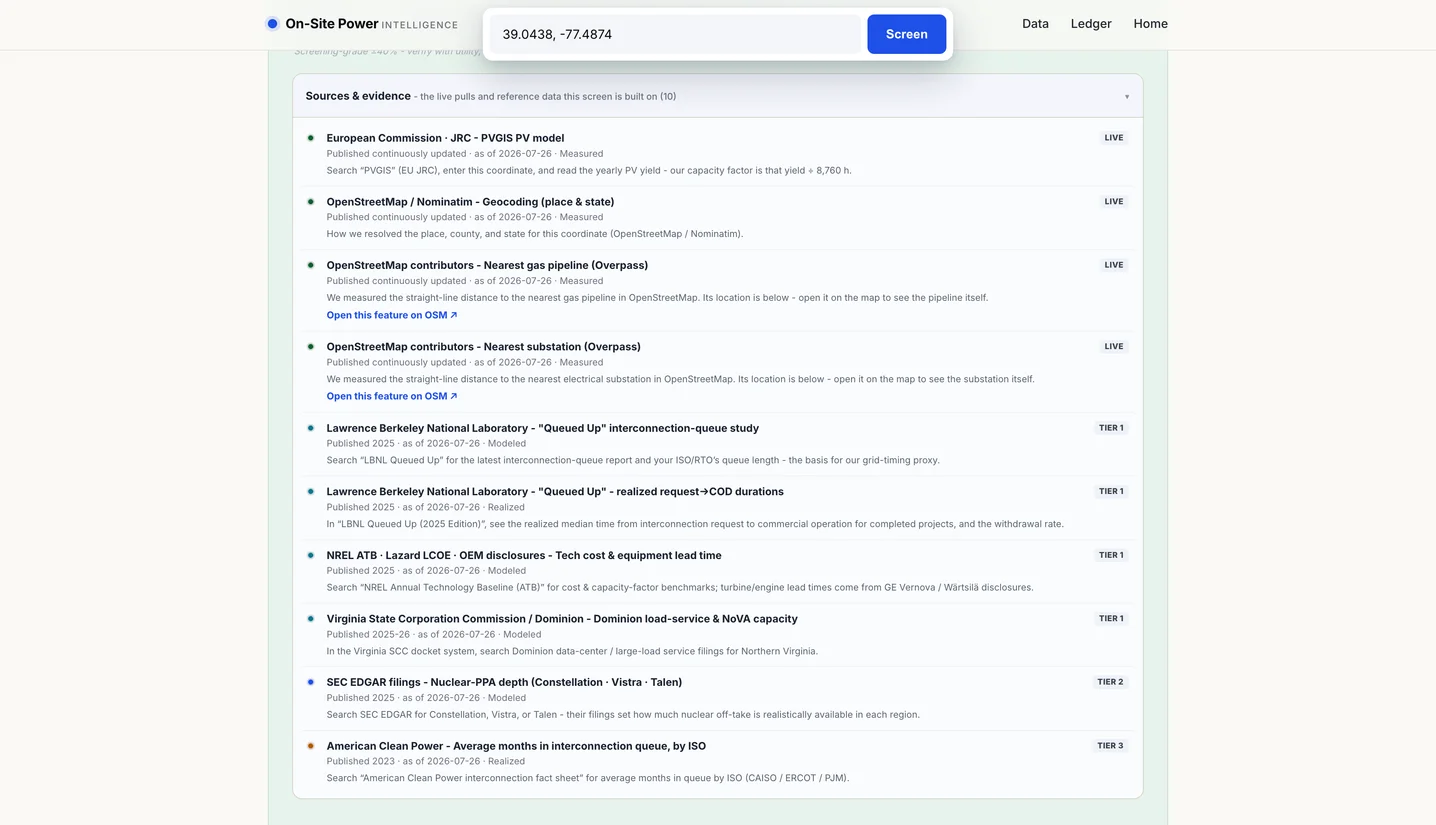Click the text "Search SEC EDGAR for Constellation, Vistra, or Talen"
Image resolution: width=1436 pixels, height=825 pixels.
[x=623, y=715]
